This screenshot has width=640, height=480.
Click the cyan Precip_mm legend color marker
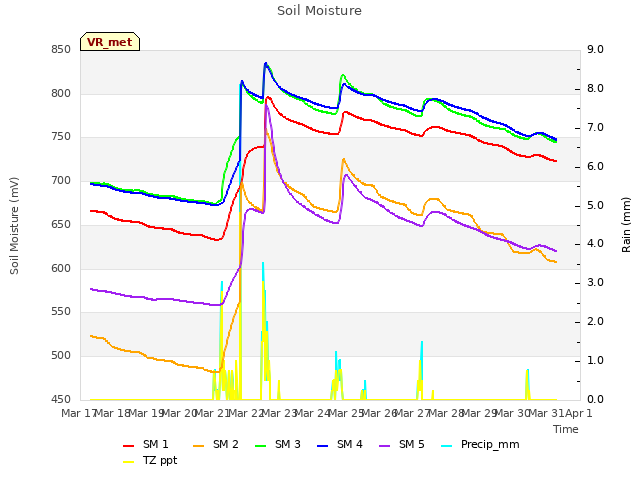[447, 446]
